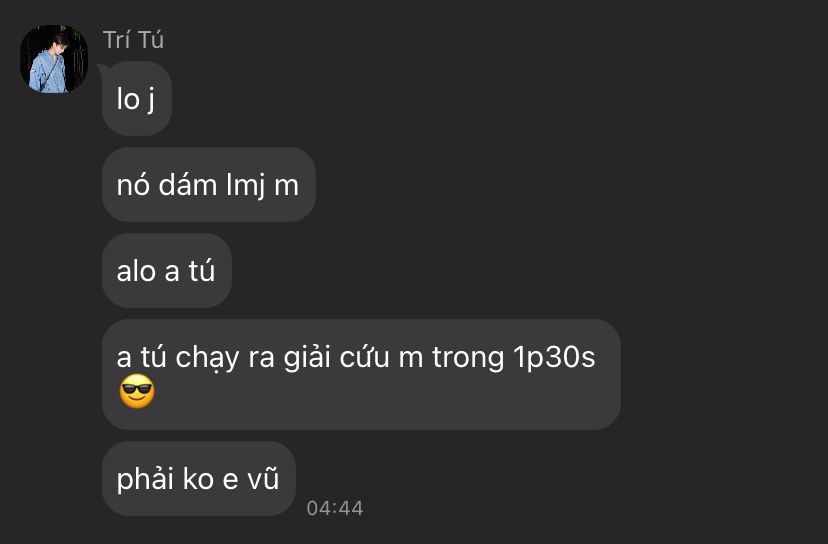
Task: Click the word "giải" in long message
Action: click(x=307, y=358)
